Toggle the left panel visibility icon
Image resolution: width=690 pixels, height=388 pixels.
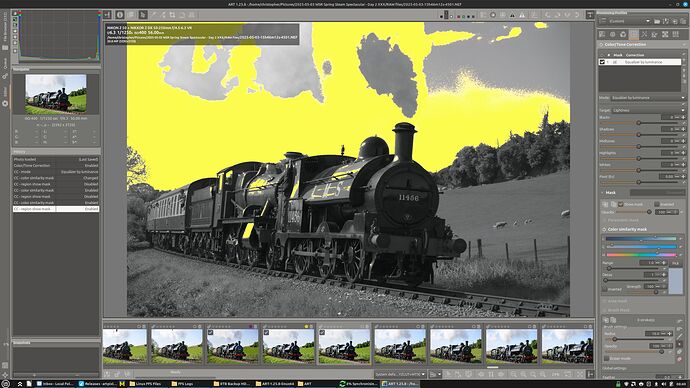(x=107, y=15)
